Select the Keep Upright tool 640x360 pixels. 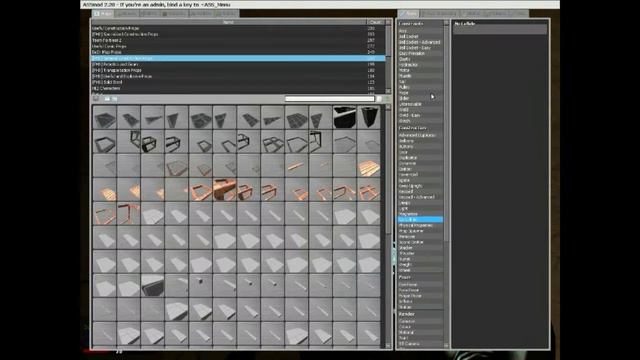[420, 186]
